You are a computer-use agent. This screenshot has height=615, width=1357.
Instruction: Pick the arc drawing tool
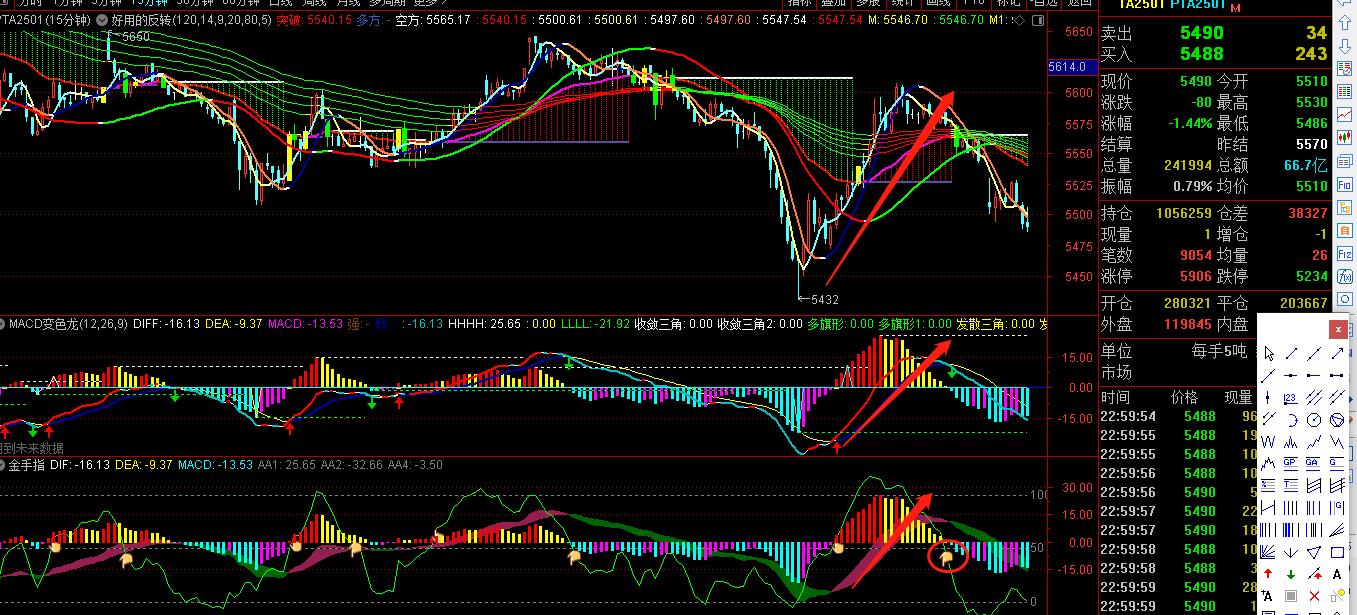coord(1292,419)
